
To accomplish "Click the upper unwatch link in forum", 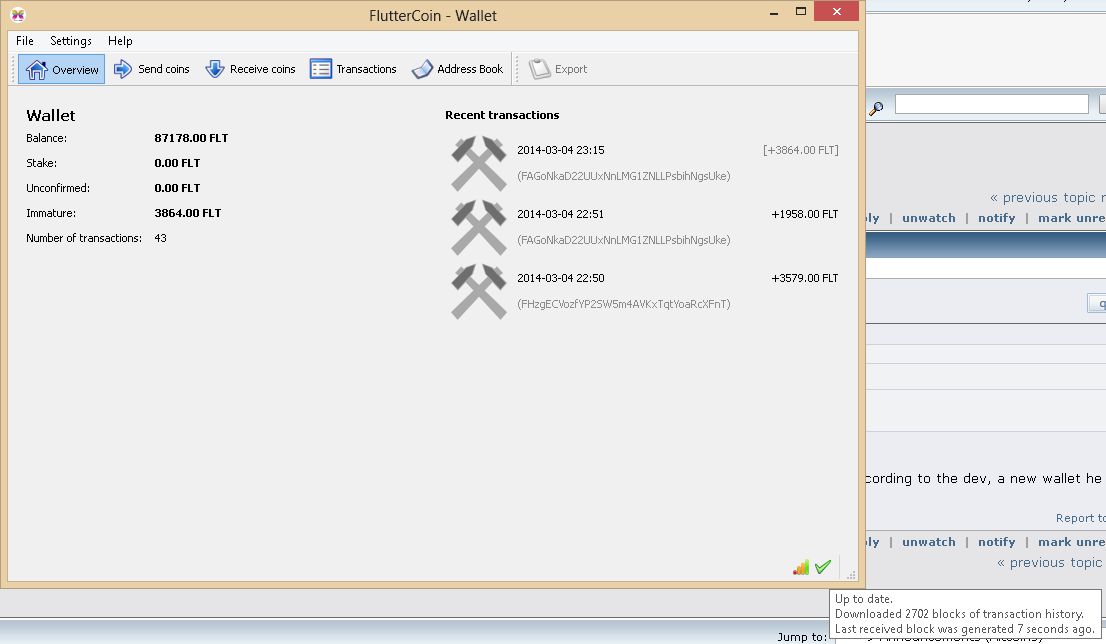I will tap(929, 218).
